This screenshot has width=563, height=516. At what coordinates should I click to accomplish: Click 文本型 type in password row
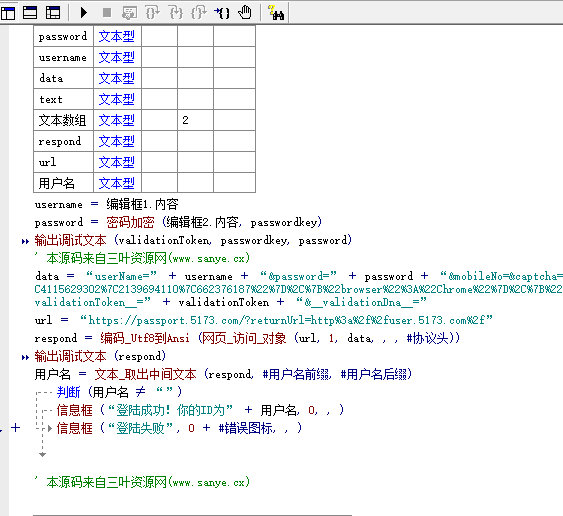coord(117,36)
